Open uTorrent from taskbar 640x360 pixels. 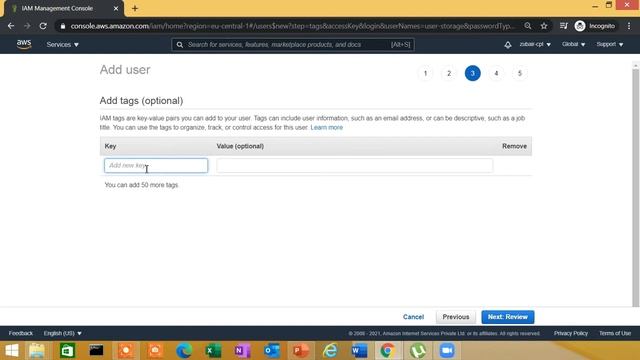coord(418,351)
